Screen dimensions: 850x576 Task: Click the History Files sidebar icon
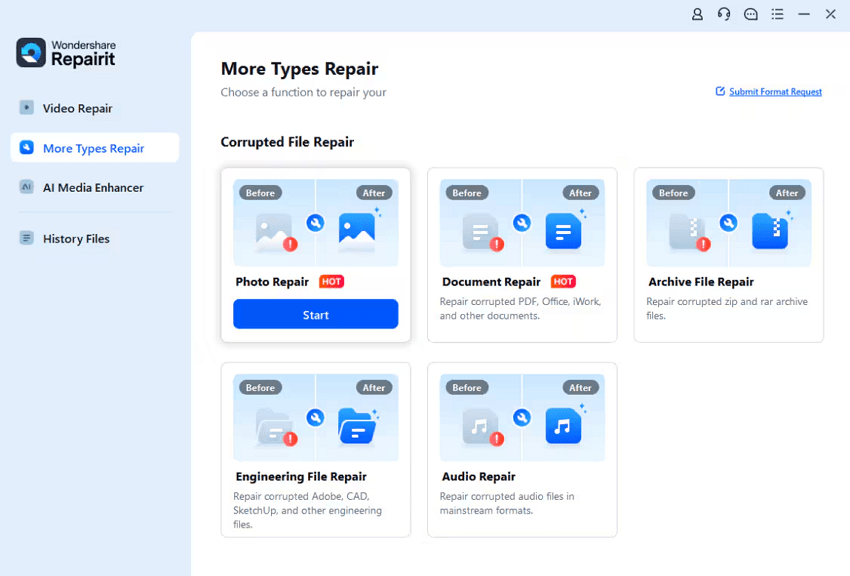tap(27, 239)
